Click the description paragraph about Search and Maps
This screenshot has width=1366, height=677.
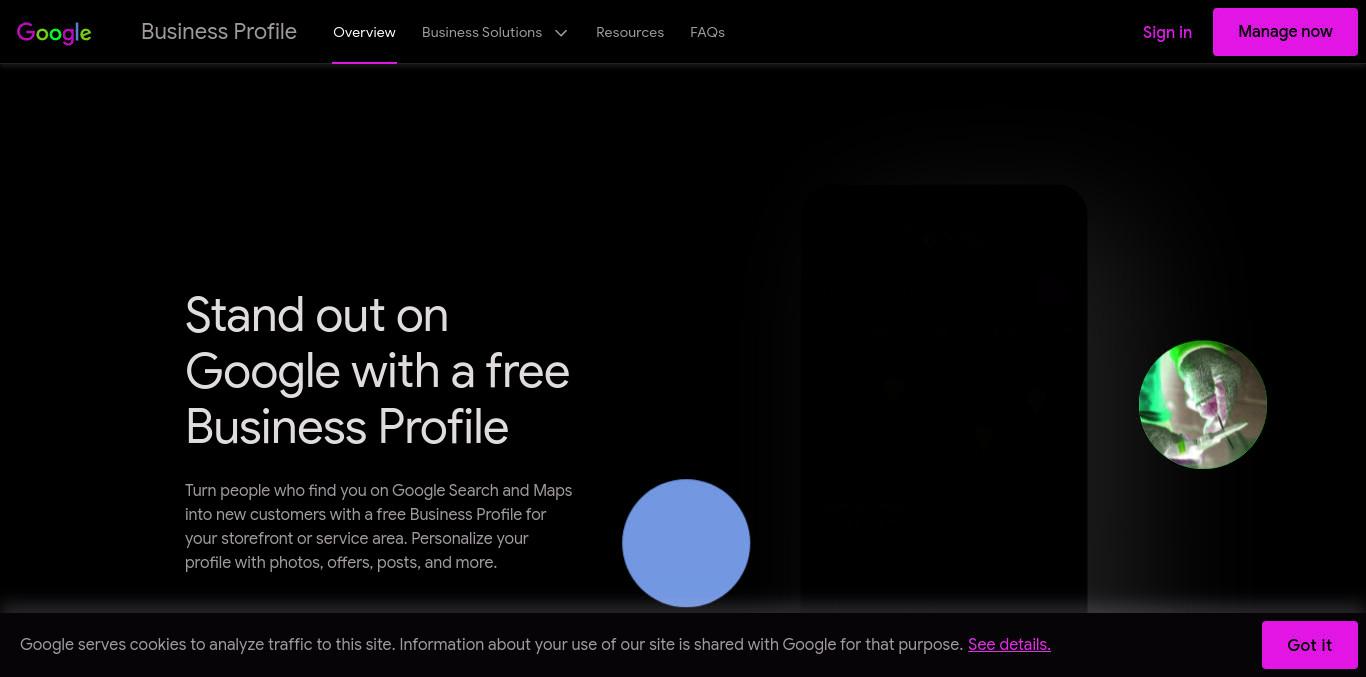click(x=379, y=526)
